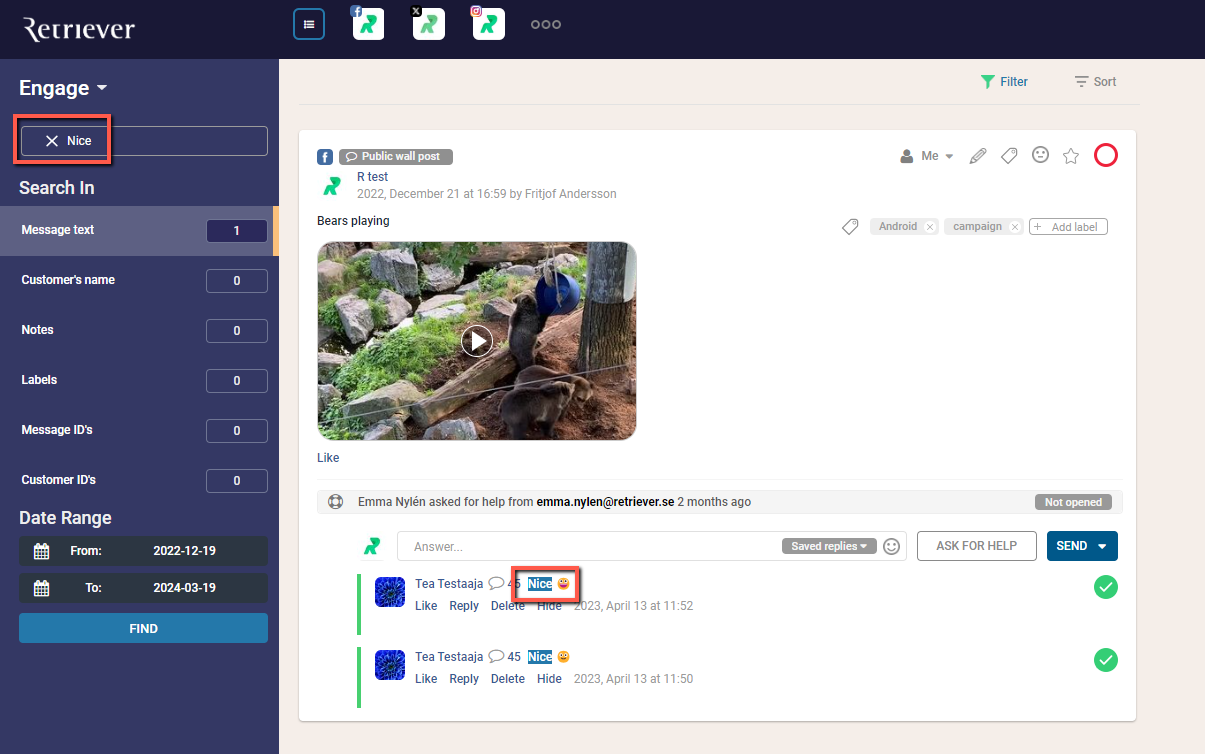
Task: Click the Add label field
Action: coord(1068,227)
